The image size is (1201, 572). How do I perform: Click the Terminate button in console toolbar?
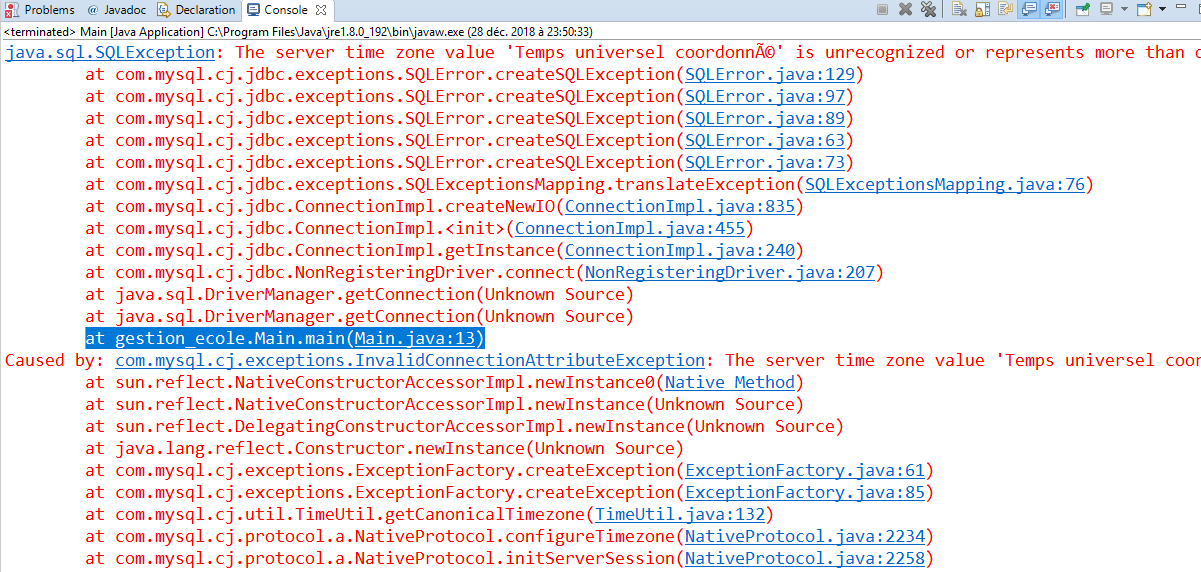tap(882, 9)
